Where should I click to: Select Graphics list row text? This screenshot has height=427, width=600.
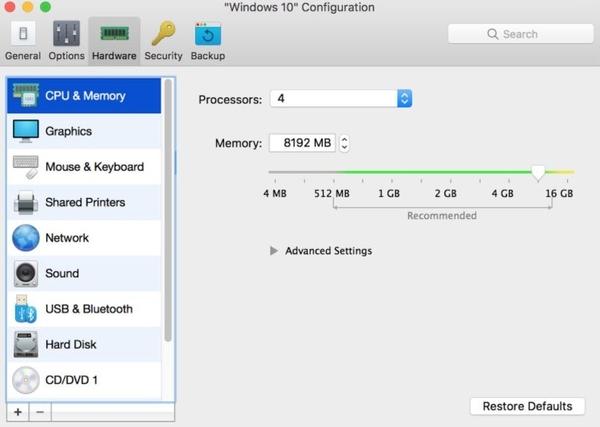click(x=68, y=131)
